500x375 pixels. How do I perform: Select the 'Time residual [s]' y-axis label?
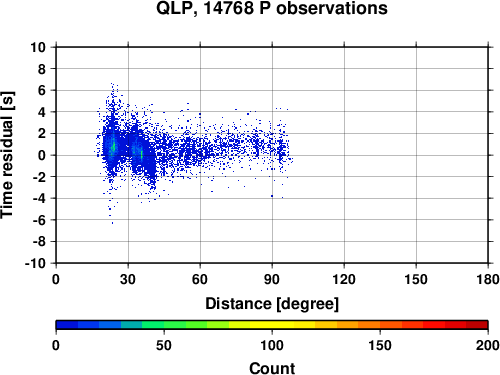7,155
